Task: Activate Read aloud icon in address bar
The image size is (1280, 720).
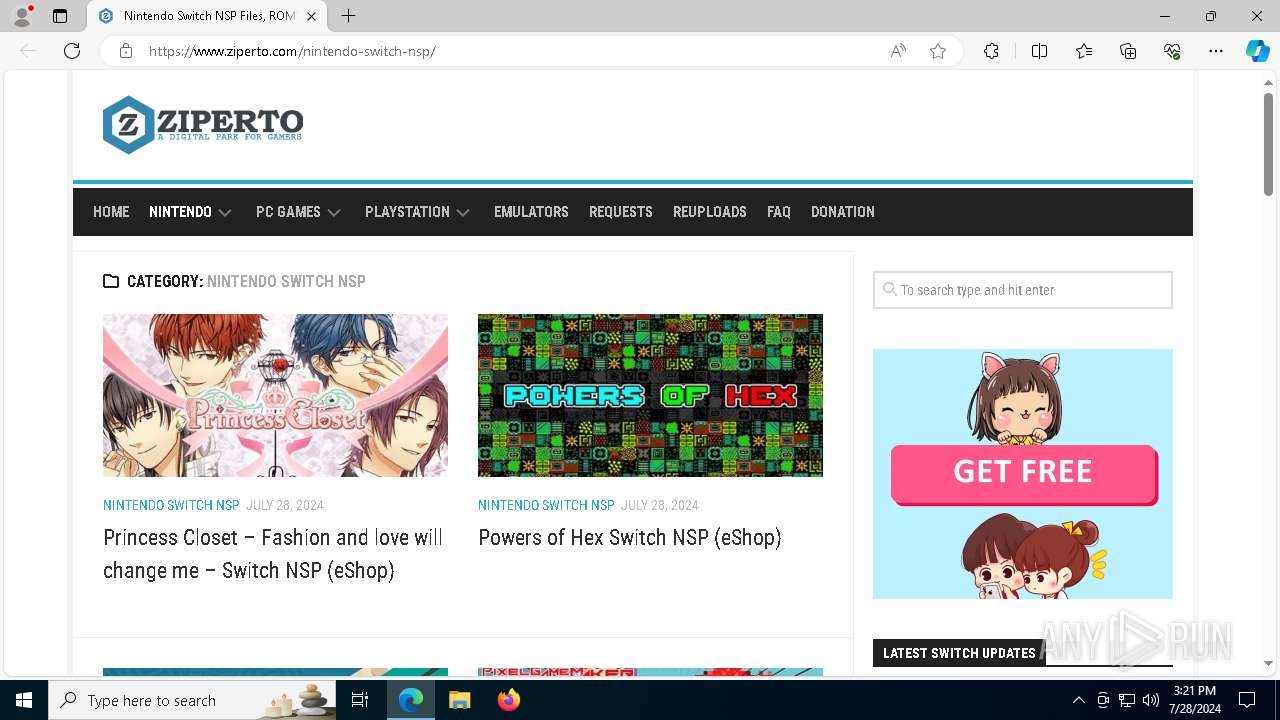Action: point(898,51)
